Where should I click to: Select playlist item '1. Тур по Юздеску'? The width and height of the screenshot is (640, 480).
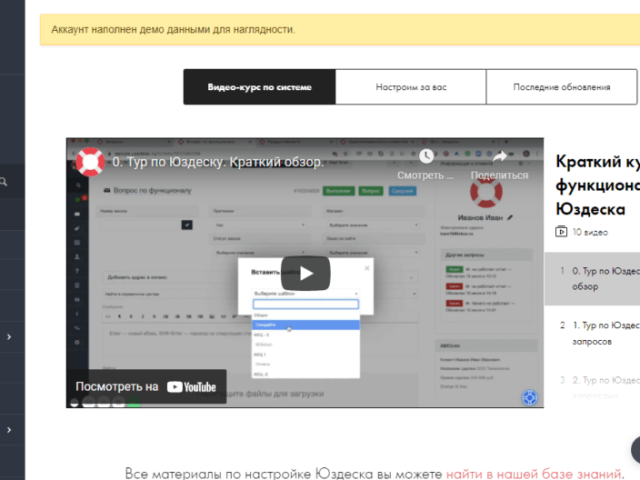point(593,333)
